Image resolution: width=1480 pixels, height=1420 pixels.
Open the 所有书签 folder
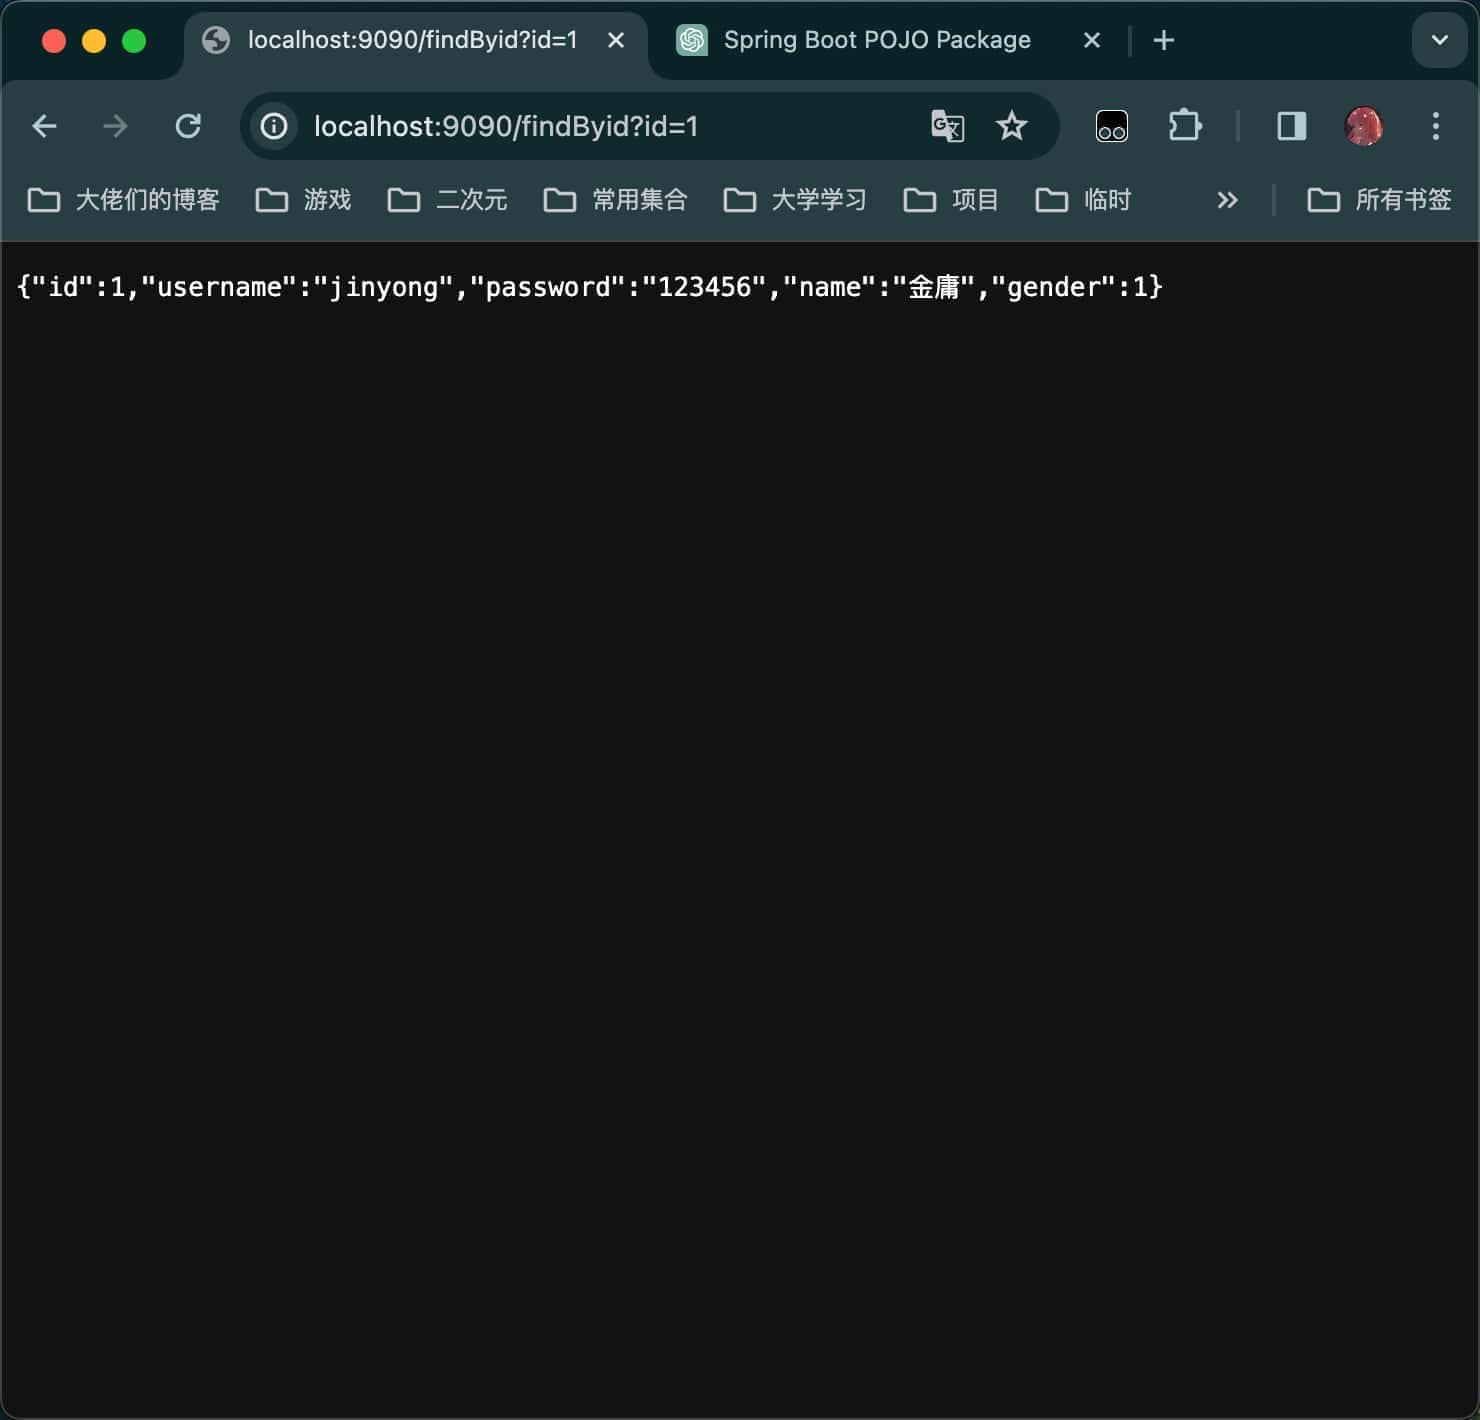[1380, 200]
